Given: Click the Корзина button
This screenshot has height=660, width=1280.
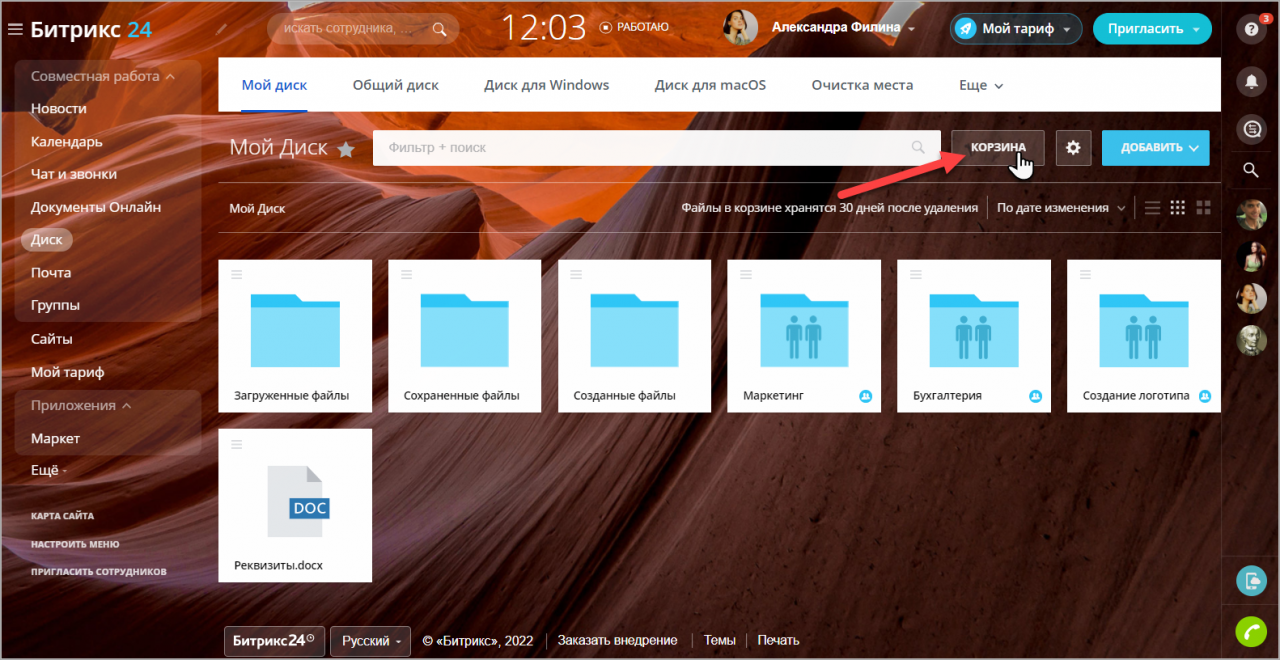Looking at the screenshot, I should (997, 148).
